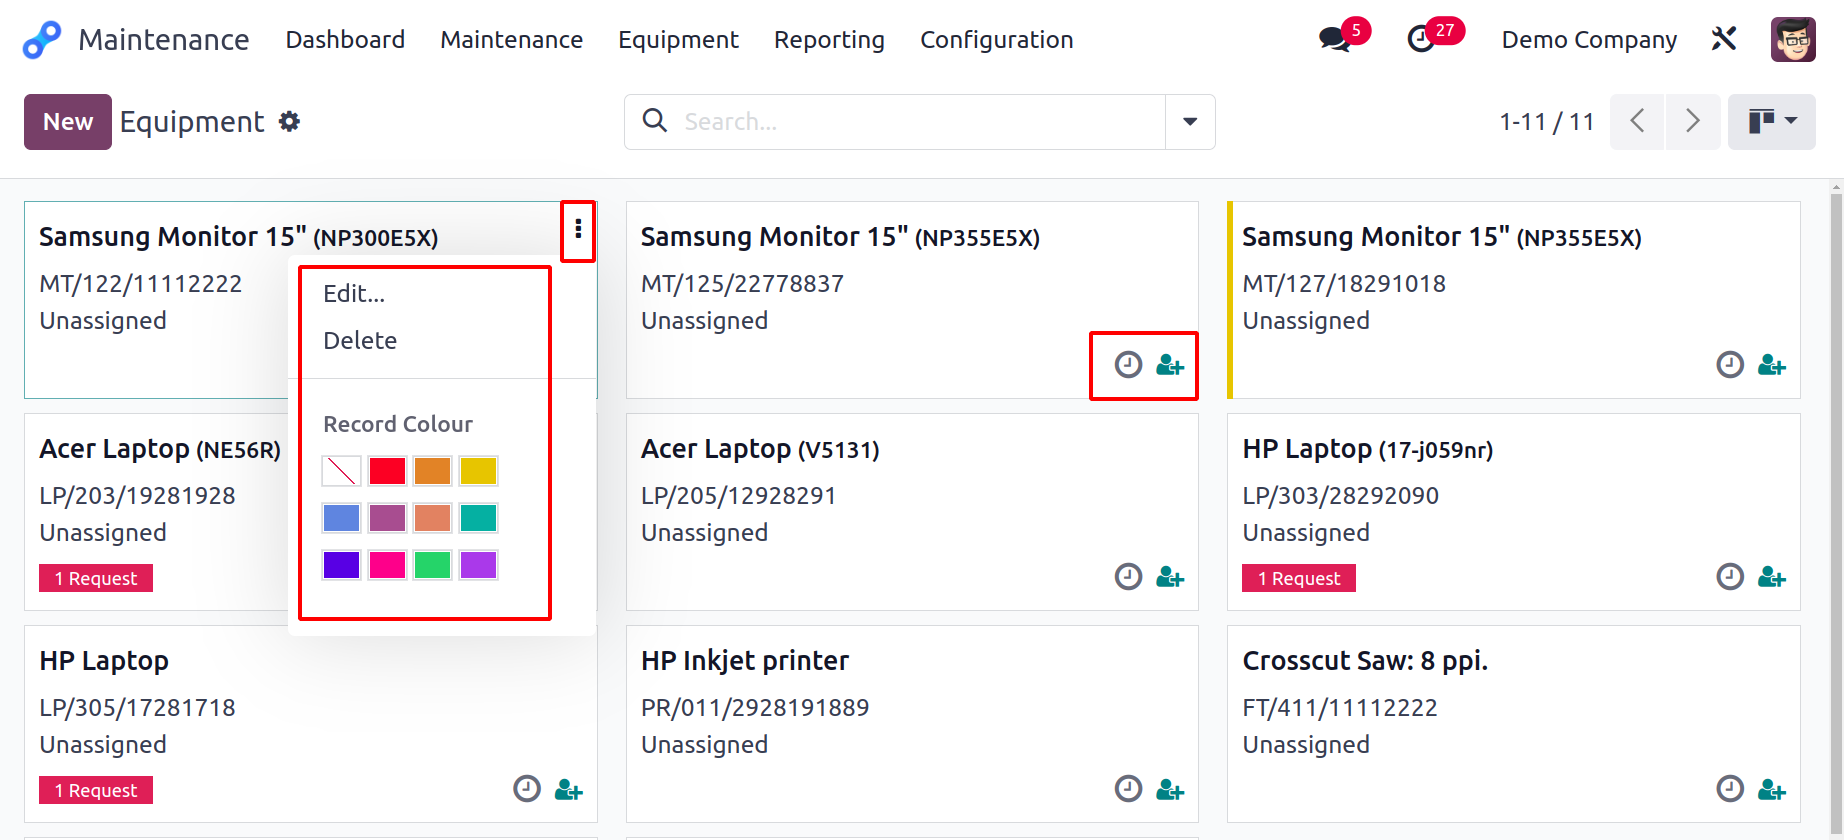Viewport: 1844px width, 840px height.
Task: Select the yellow record colour
Action: pyautogui.click(x=478, y=470)
